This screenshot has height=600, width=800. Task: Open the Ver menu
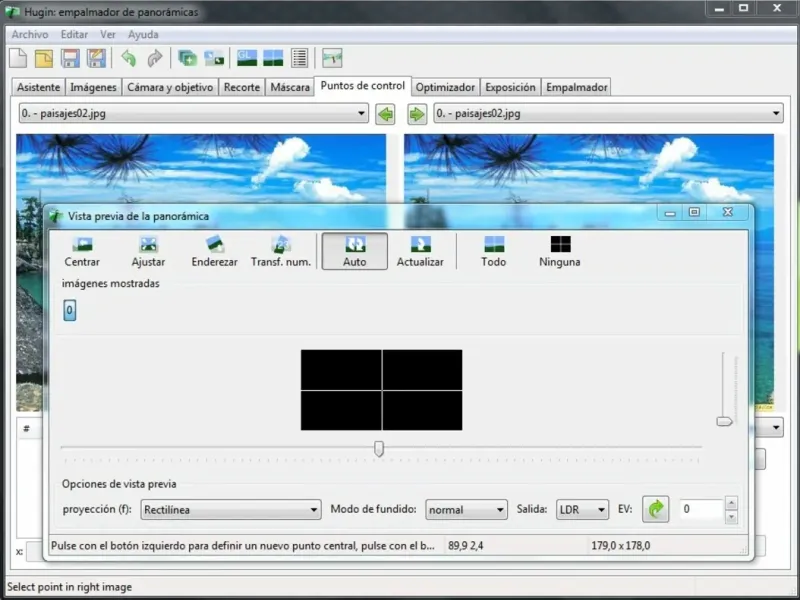coord(108,35)
